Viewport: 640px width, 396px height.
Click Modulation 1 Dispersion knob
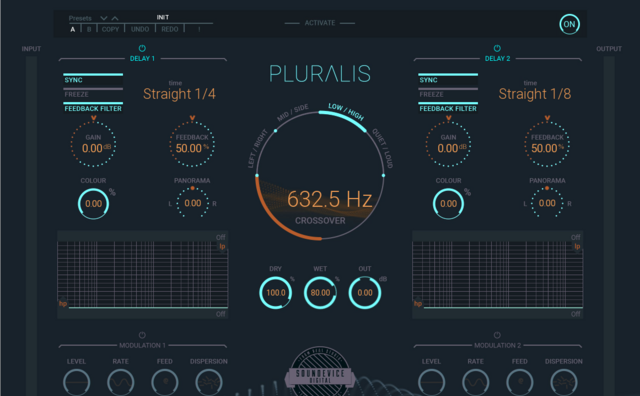[209, 382]
